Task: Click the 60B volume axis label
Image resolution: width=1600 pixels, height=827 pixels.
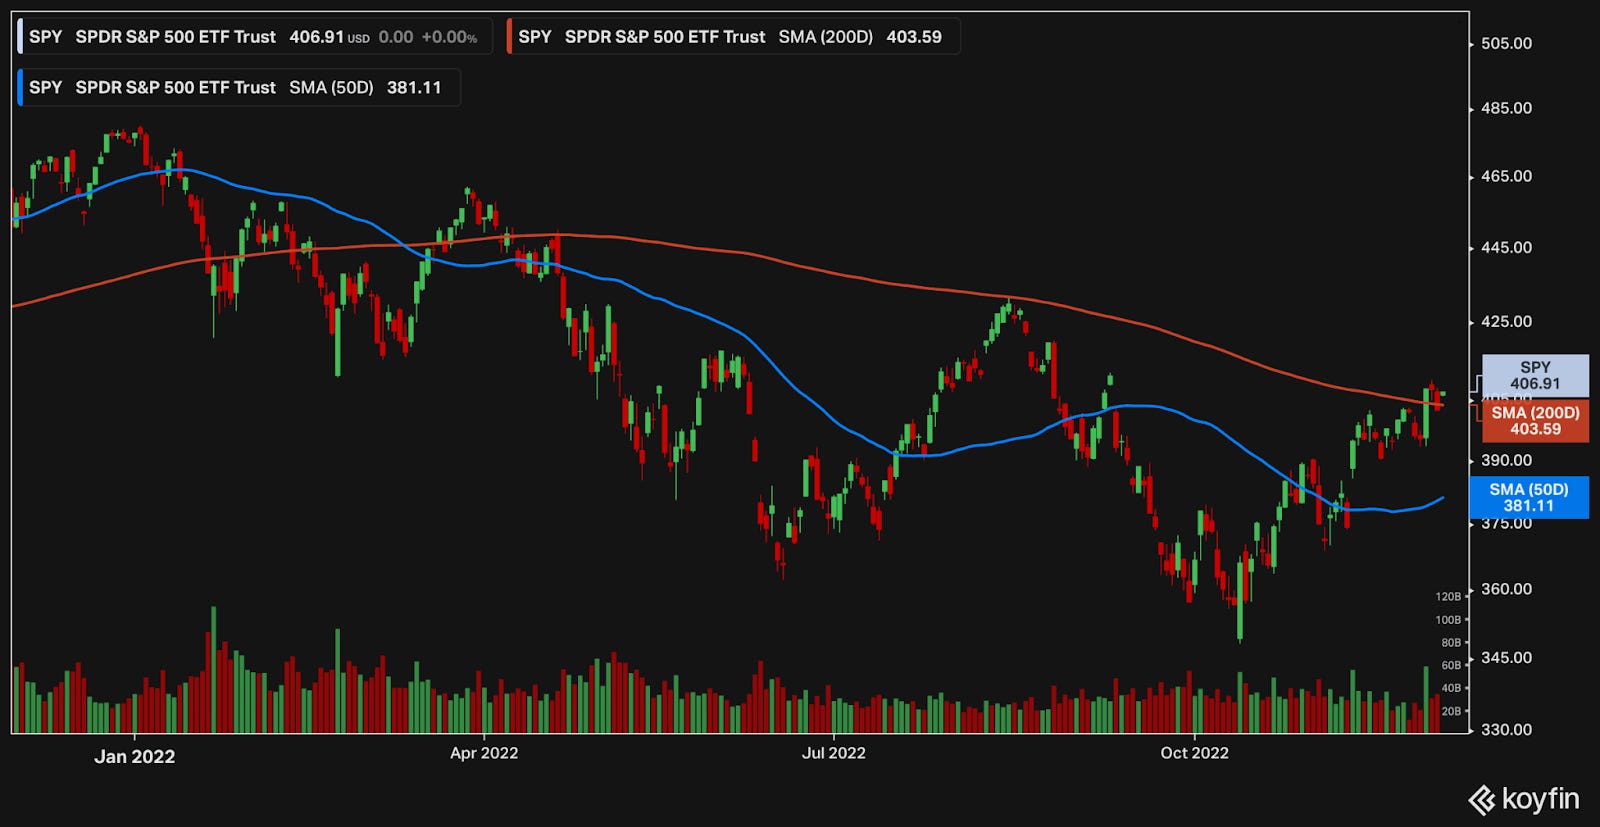Action: point(1451,665)
